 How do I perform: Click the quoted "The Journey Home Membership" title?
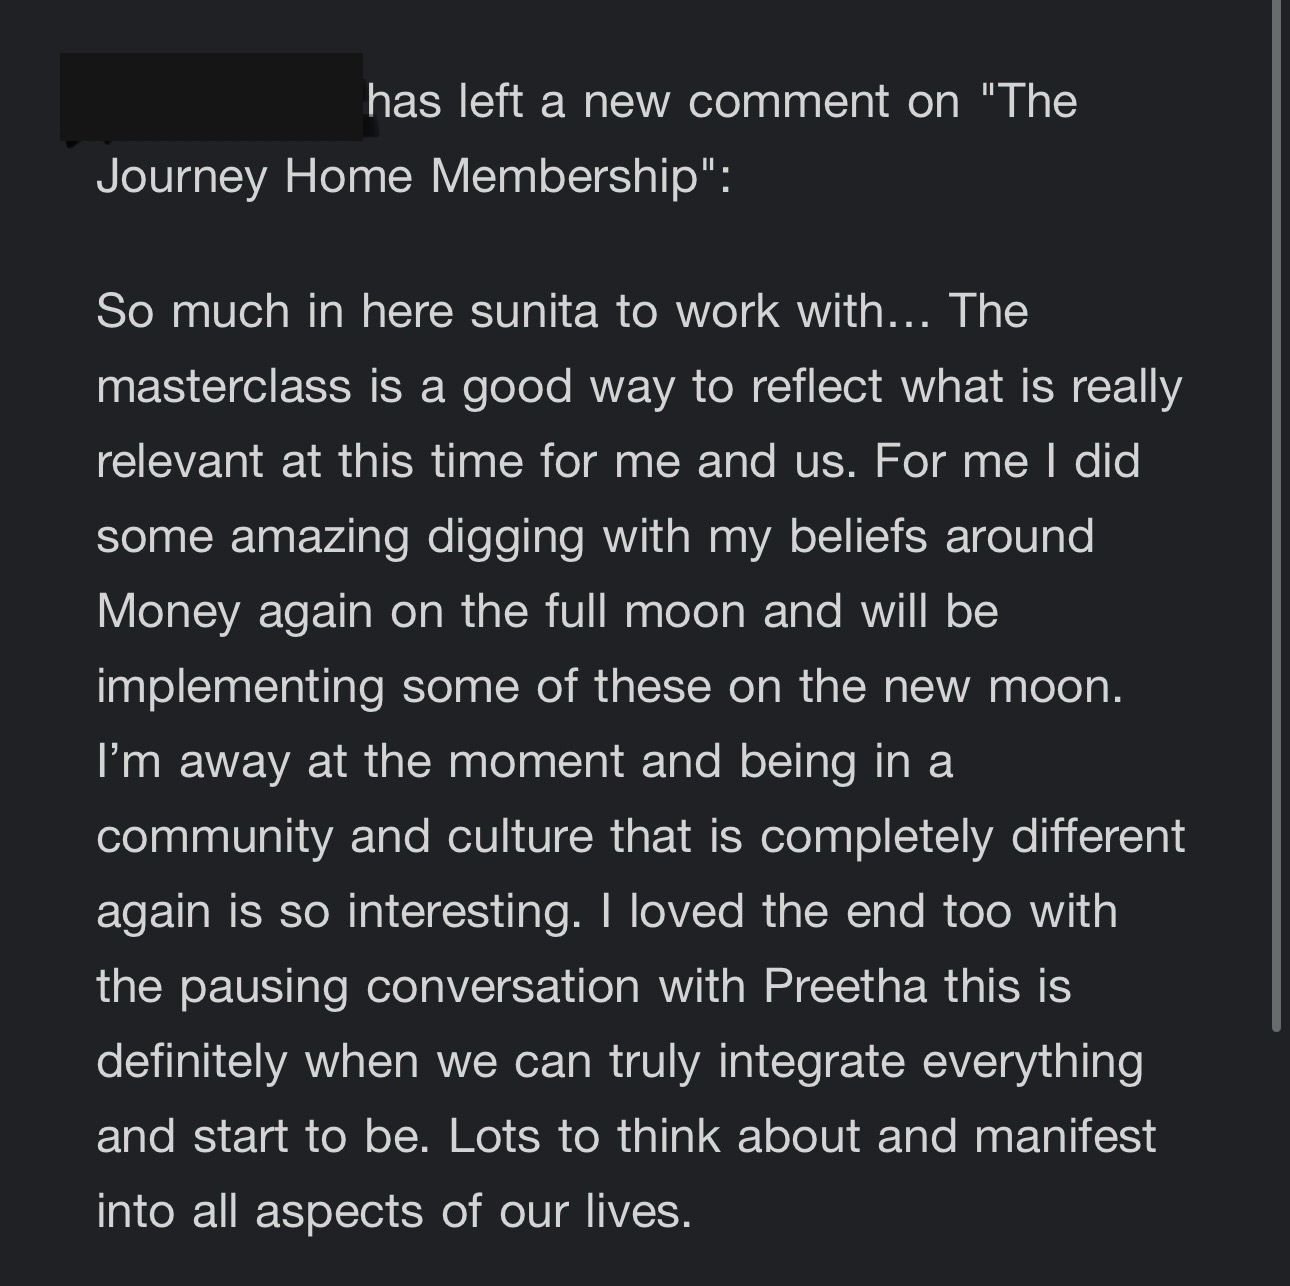point(586,139)
